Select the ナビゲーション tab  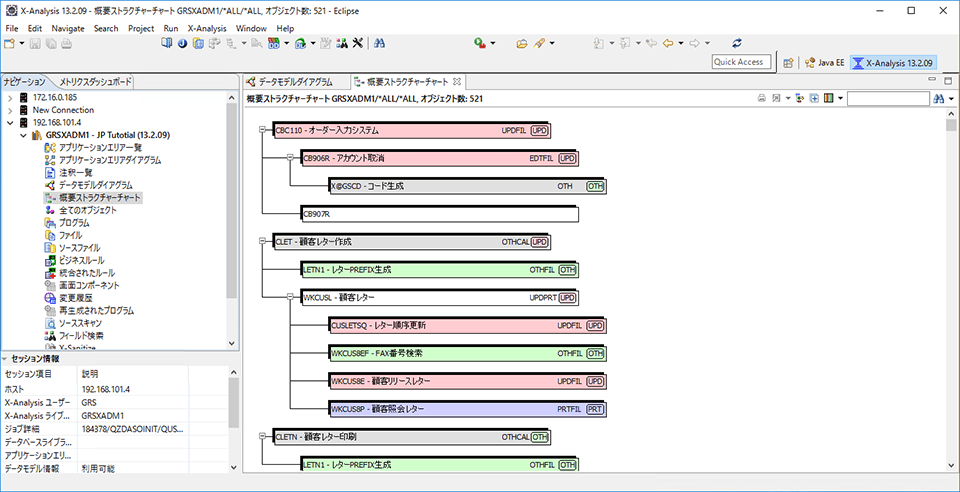tap(24, 81)
